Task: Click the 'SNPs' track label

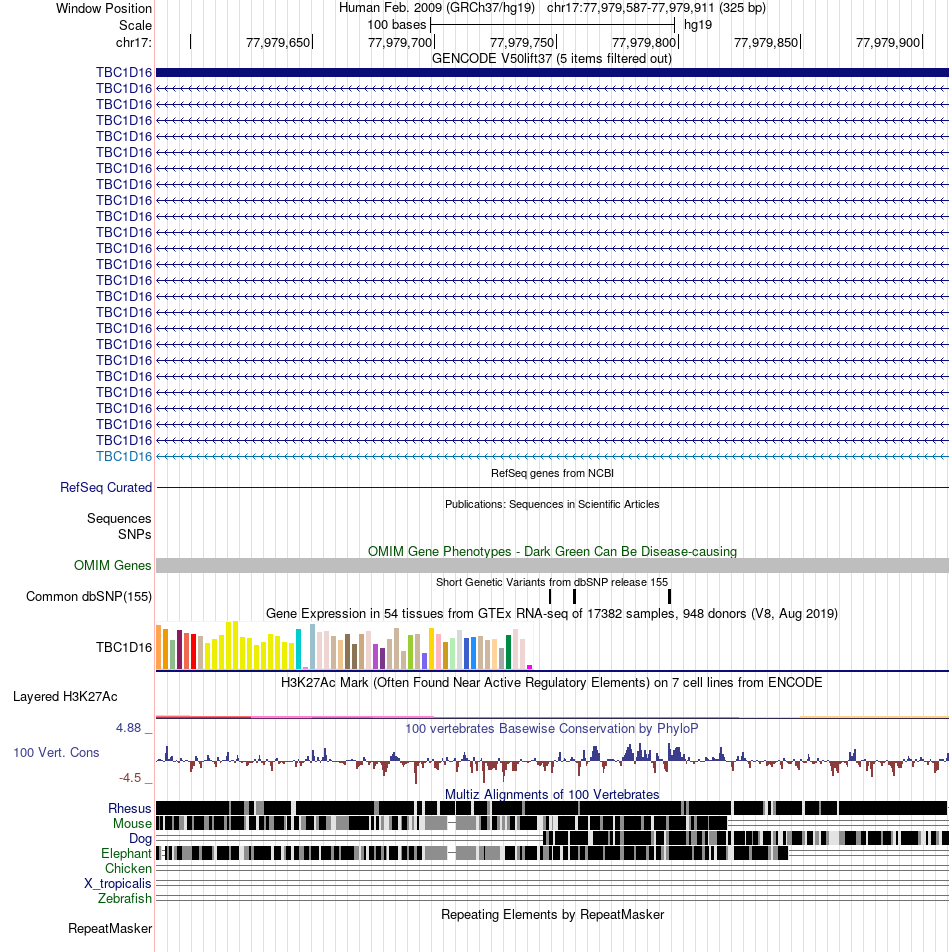Action: 135,534
